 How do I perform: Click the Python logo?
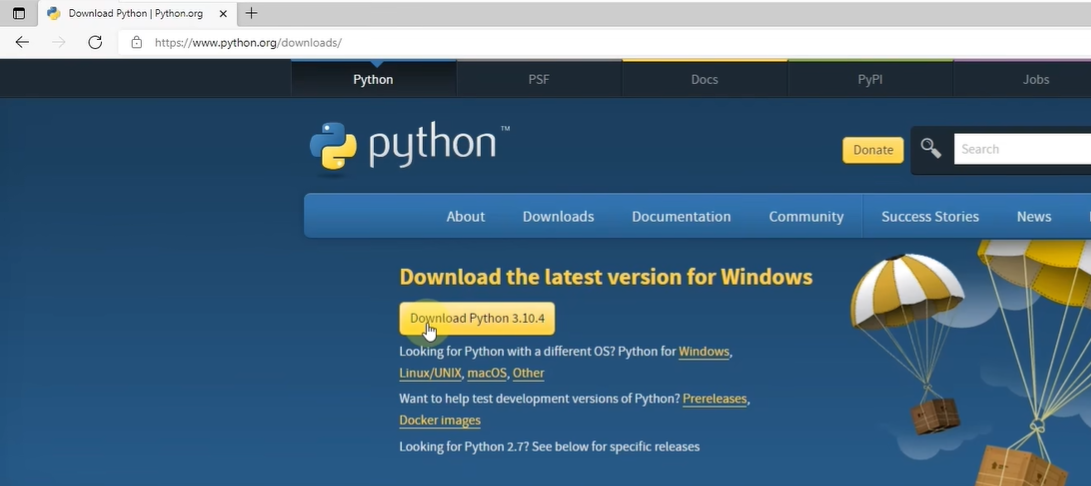(410, 147)
